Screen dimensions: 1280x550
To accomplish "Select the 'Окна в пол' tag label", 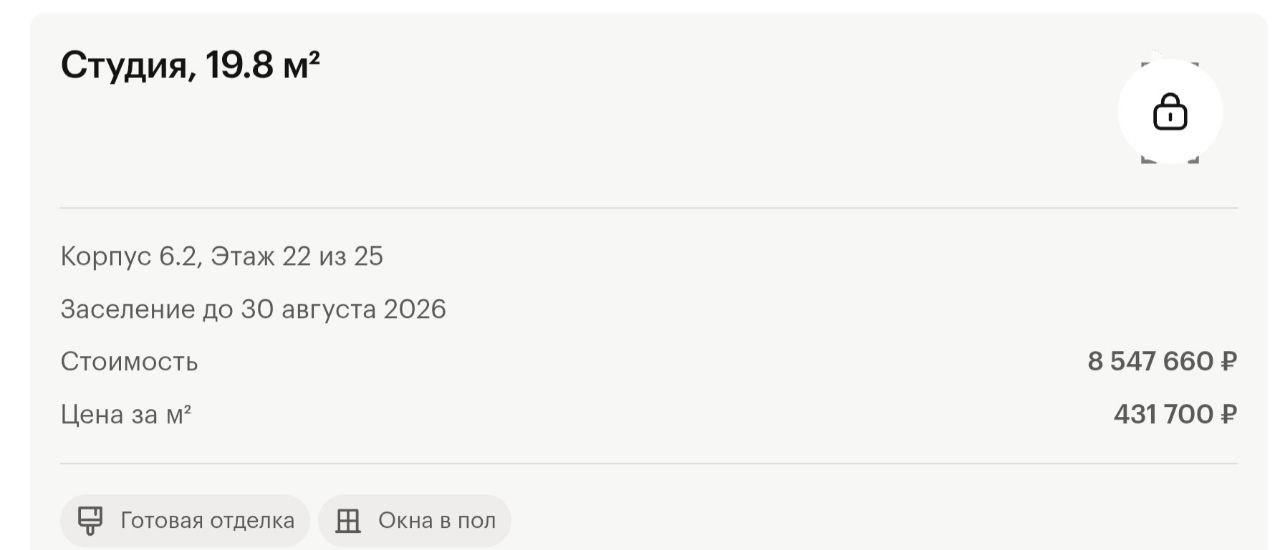I will pos(436,521).
